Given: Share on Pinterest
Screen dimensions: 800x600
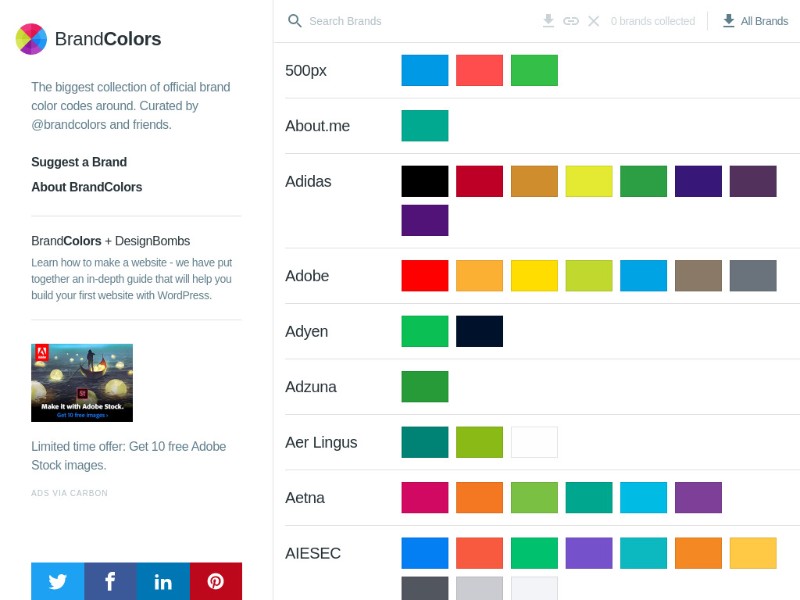Looking at the screenshot, I should (x=216, y=581).
